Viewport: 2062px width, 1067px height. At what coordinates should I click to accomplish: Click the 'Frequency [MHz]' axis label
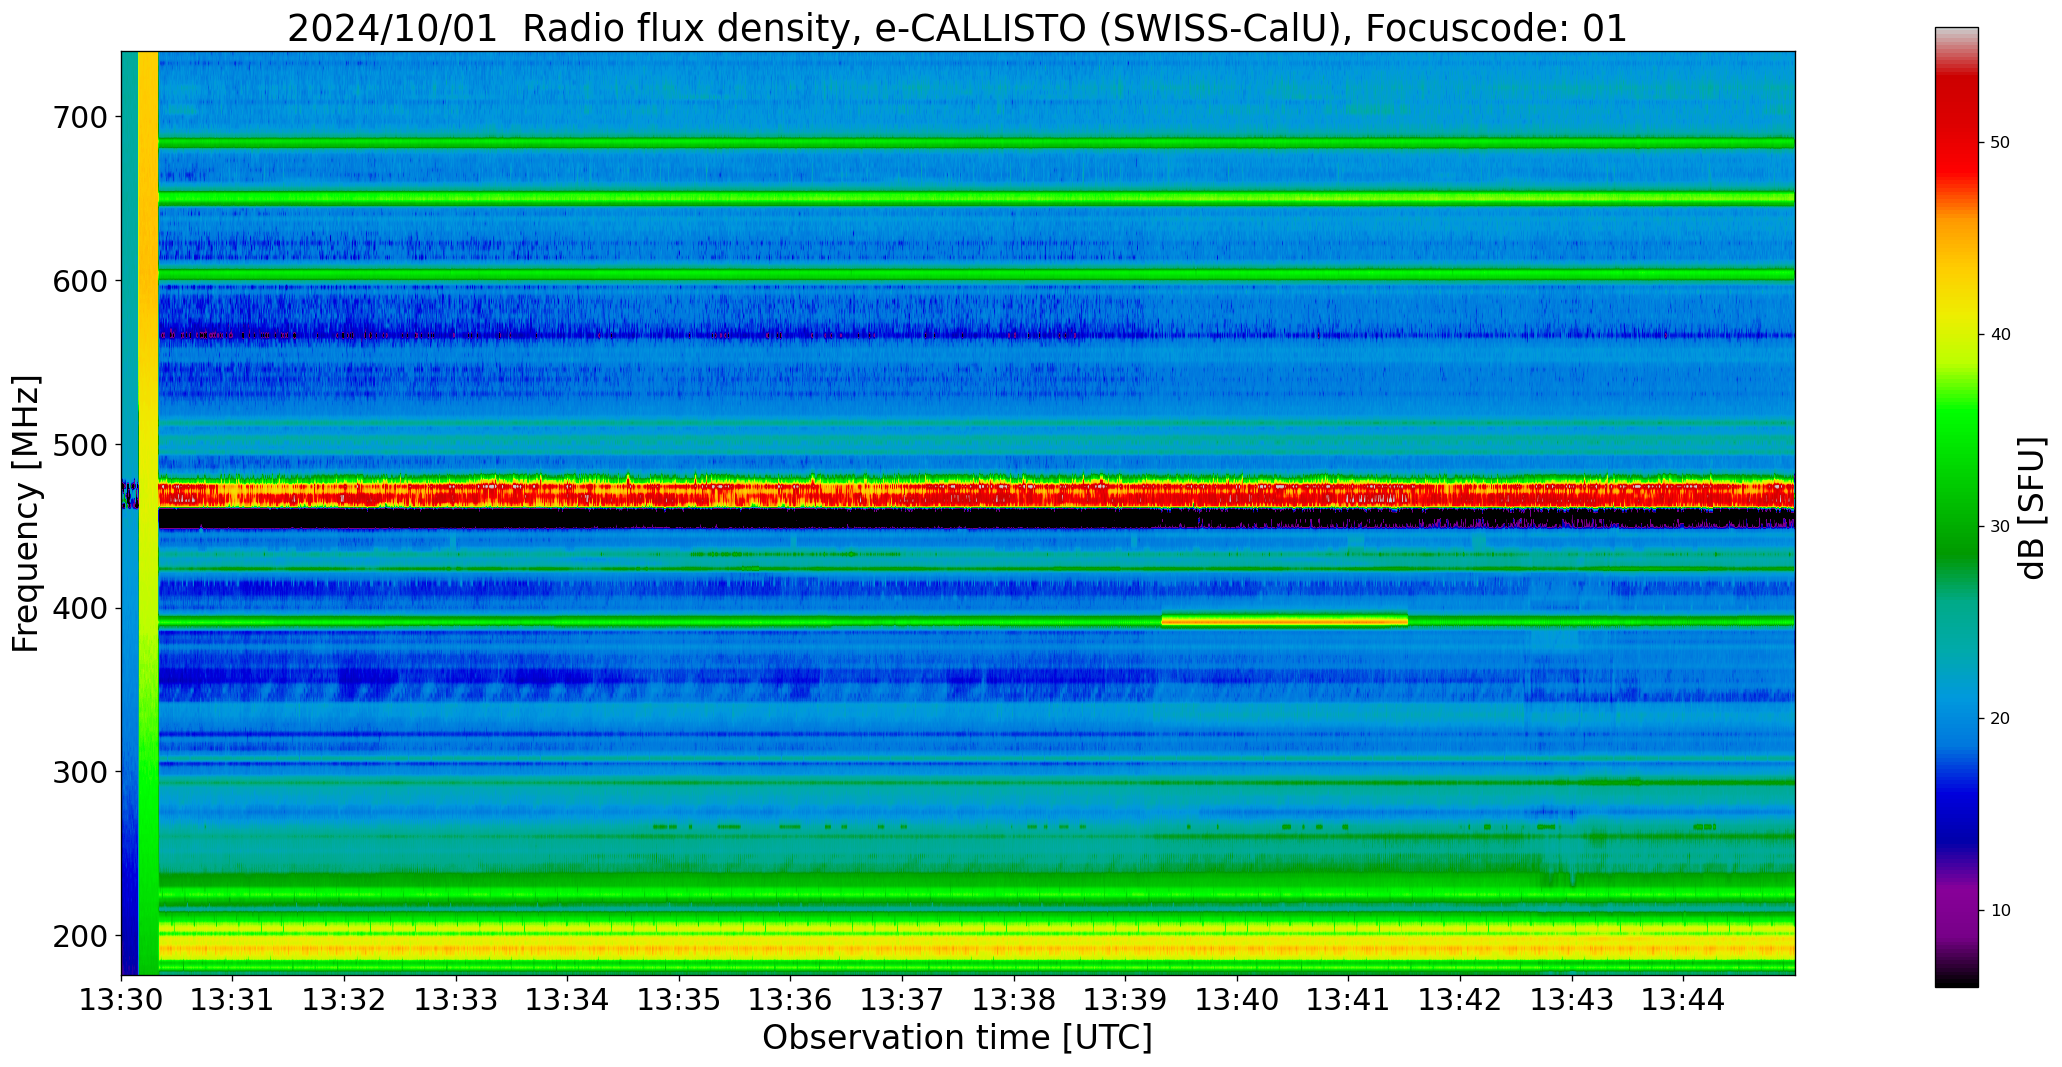[x=27, y=513]
